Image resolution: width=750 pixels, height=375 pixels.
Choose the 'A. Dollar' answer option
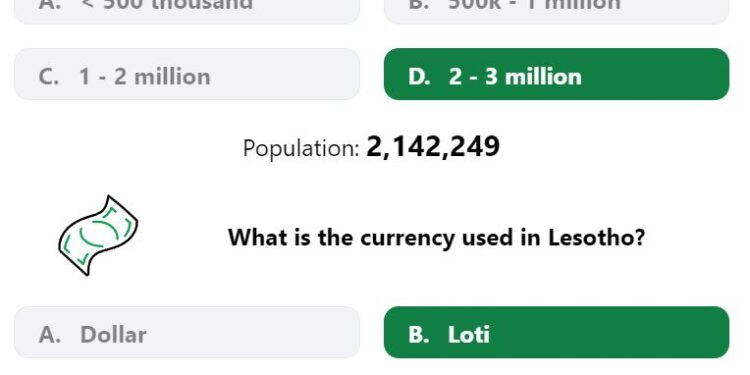coord(187,332)
